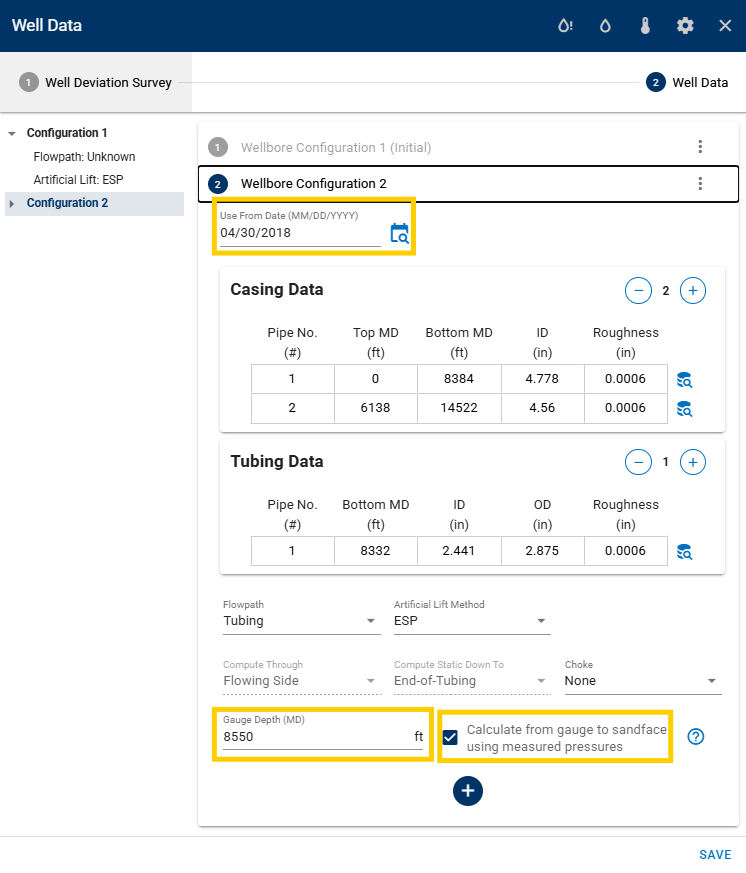Open the Flowpath dropdown
The image size is (746, 873).
(301, 621)
